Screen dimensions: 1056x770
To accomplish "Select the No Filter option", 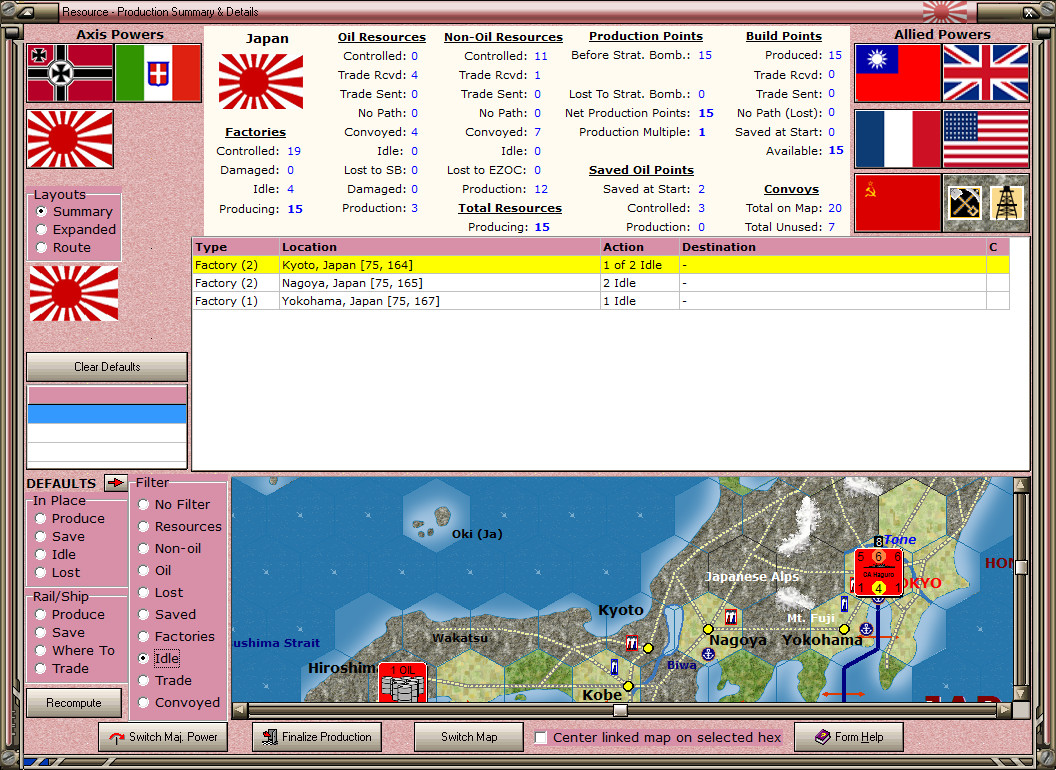I will 143,504.
